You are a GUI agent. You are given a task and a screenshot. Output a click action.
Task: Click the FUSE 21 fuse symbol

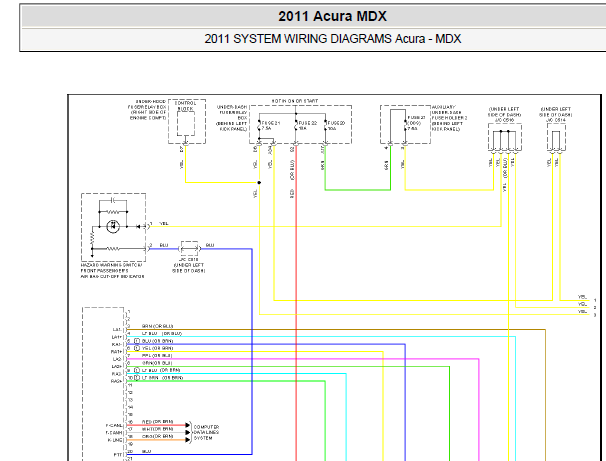259,125
